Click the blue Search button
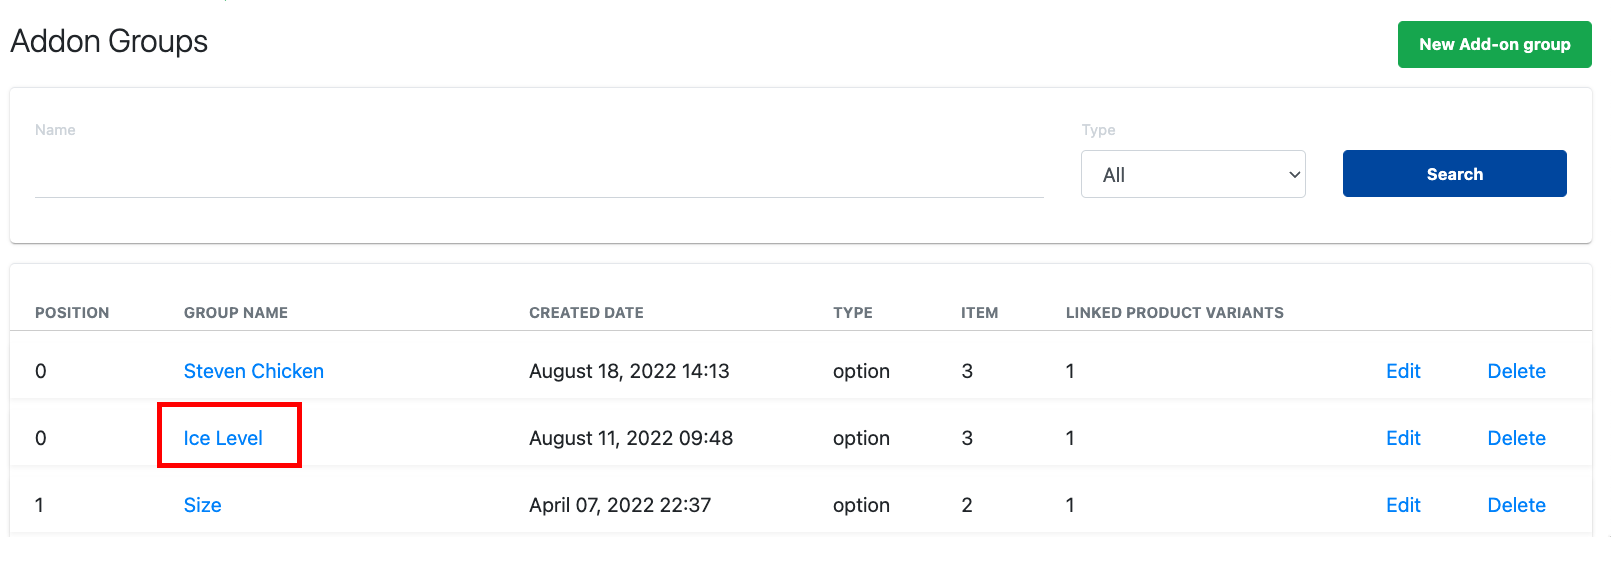This screenshot has width=1611, height=568. pos(1454,174)
